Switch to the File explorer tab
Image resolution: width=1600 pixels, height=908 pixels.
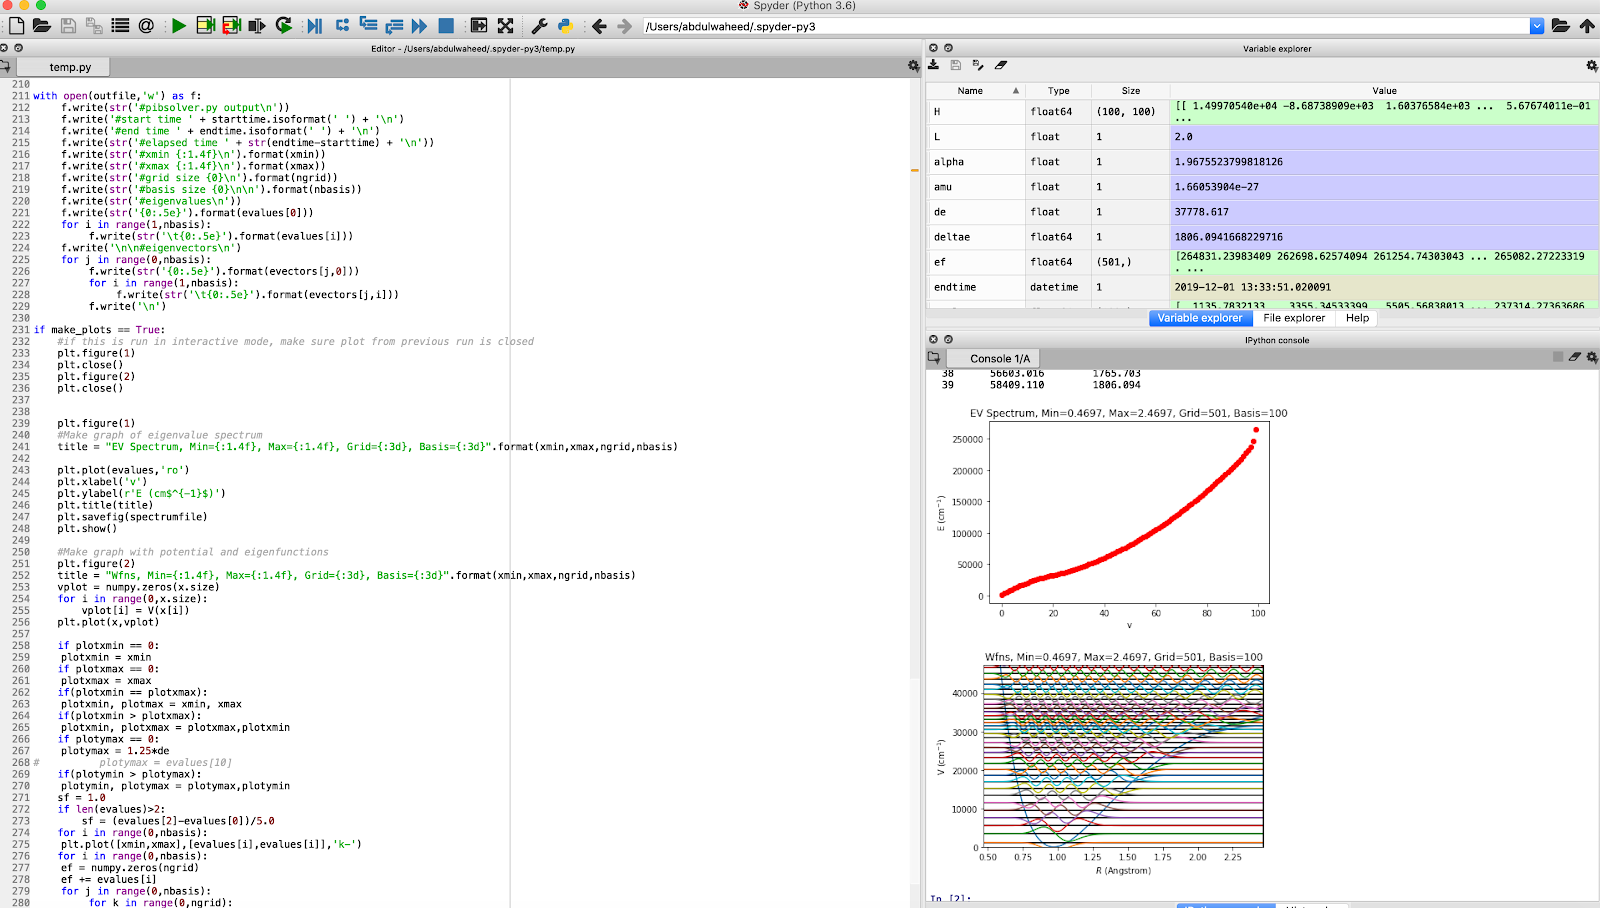(1294, 318)
